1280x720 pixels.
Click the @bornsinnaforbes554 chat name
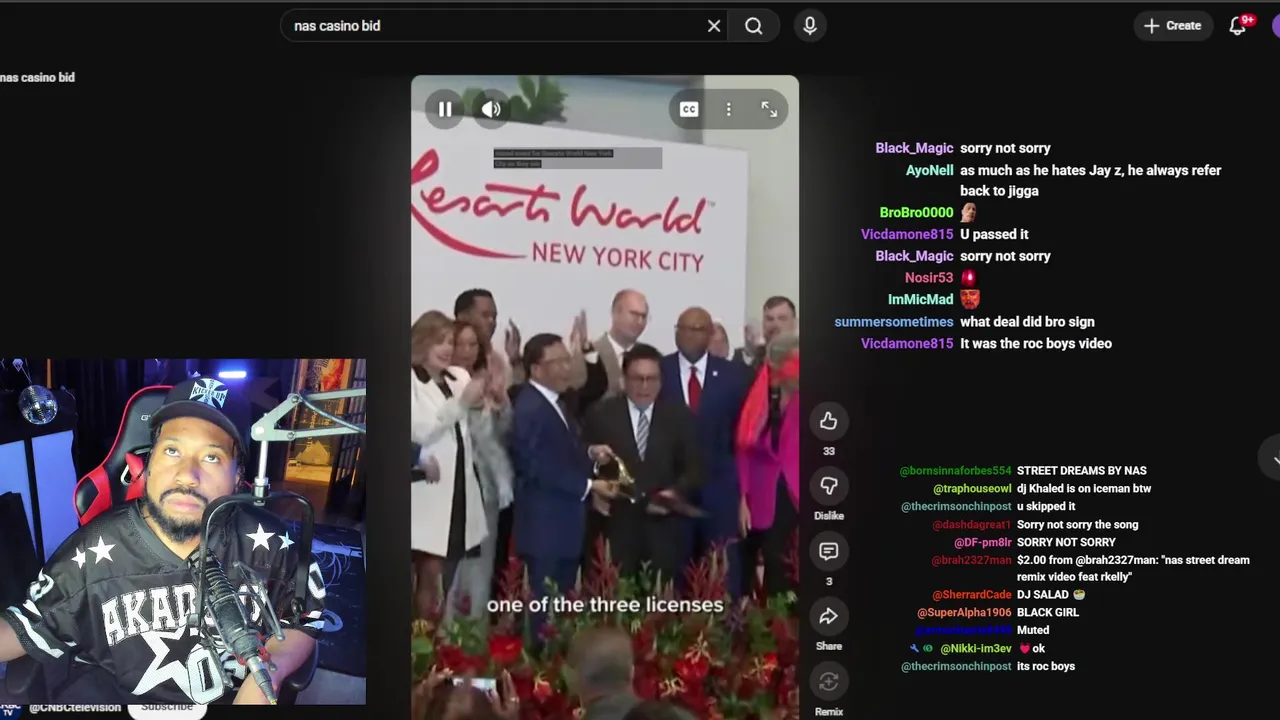(x=955, y=471)
